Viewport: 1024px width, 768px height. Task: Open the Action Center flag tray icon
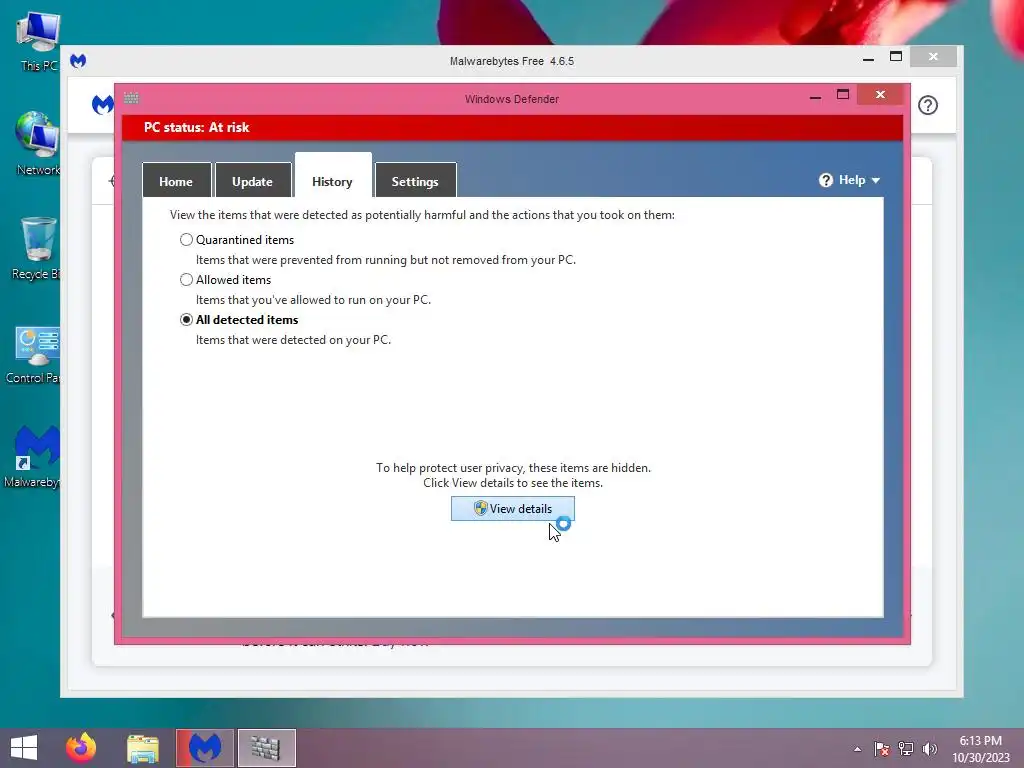(x=882, y=749)
